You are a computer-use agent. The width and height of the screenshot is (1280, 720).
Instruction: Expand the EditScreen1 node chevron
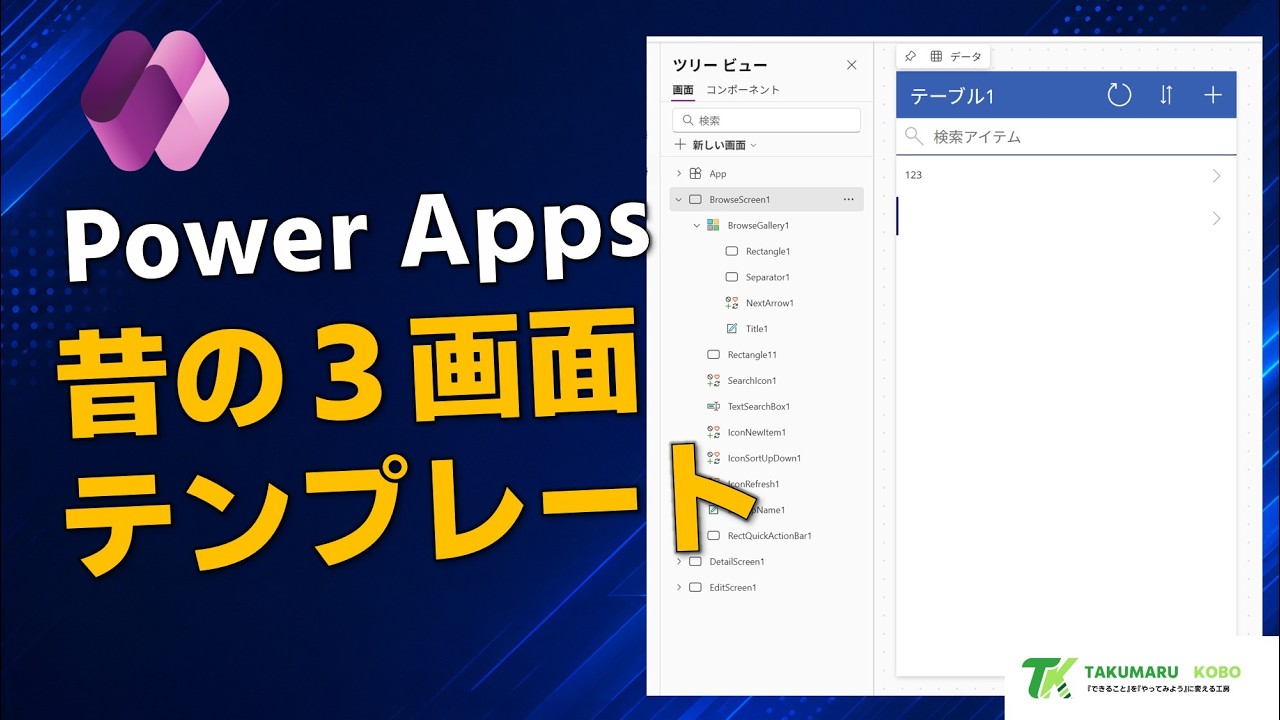pos(679,588)
